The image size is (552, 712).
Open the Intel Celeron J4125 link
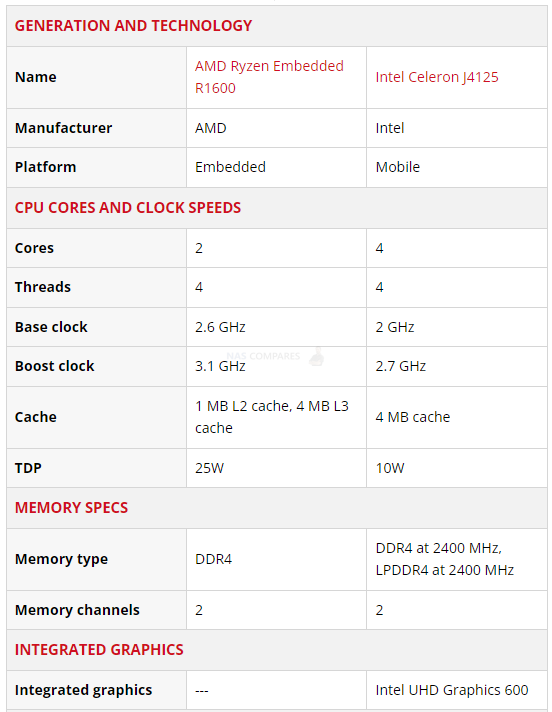tap(437, 77)
